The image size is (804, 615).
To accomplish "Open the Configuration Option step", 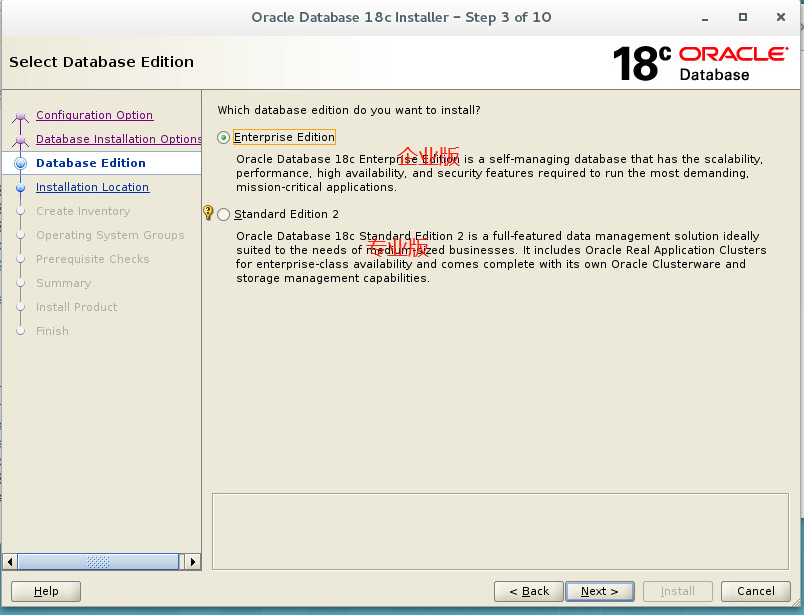I will click(95, 115).
